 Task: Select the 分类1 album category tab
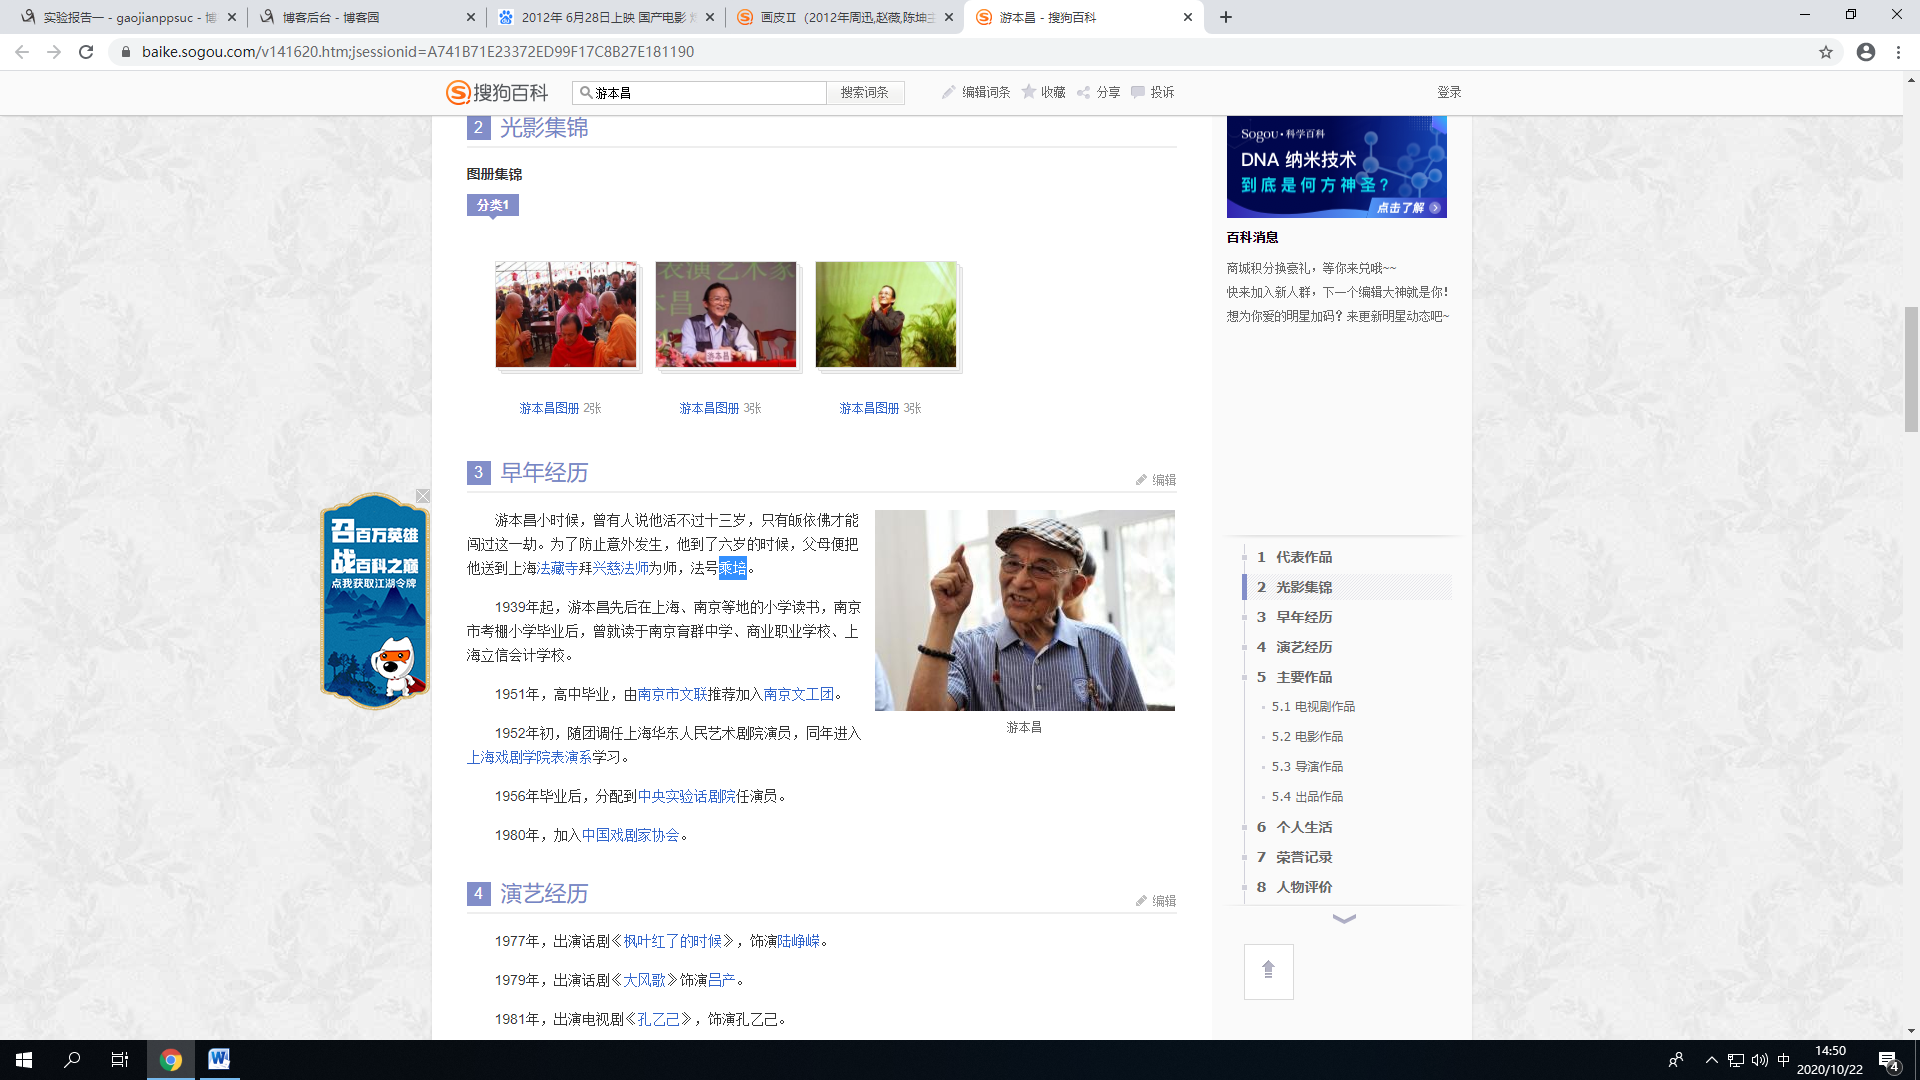tap(492, 205)
